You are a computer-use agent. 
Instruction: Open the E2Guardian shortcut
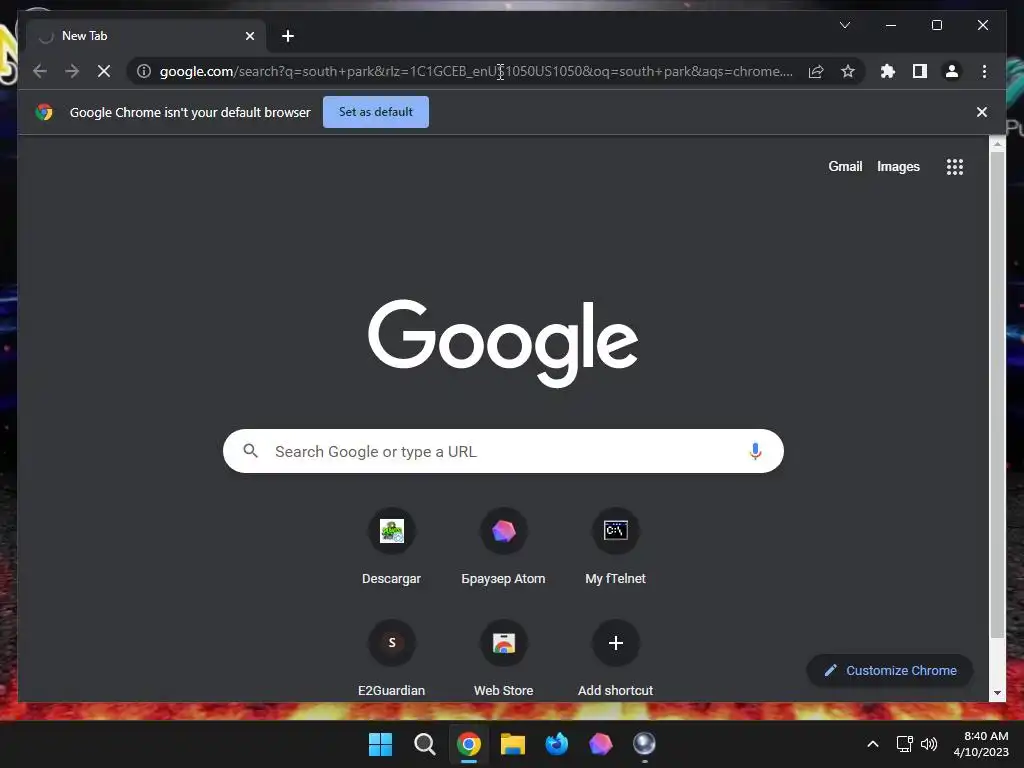point(392,660)
